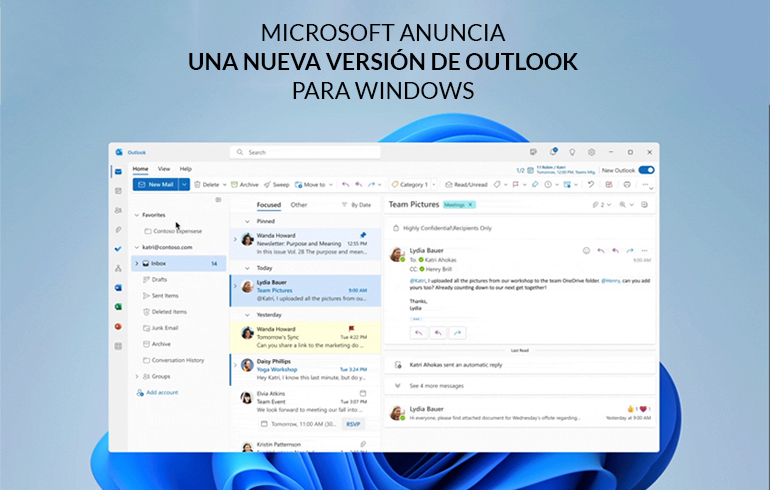This screenshot has width=770, height=490.
Task: Click the Undo icon in the ribbon
Action: click(591, 185)
